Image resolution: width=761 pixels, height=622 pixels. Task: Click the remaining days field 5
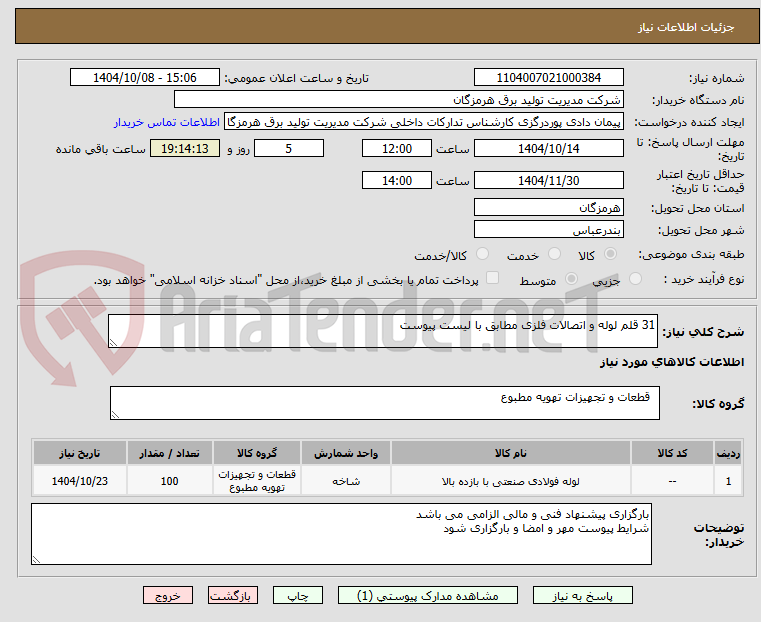tap(289, 148)
